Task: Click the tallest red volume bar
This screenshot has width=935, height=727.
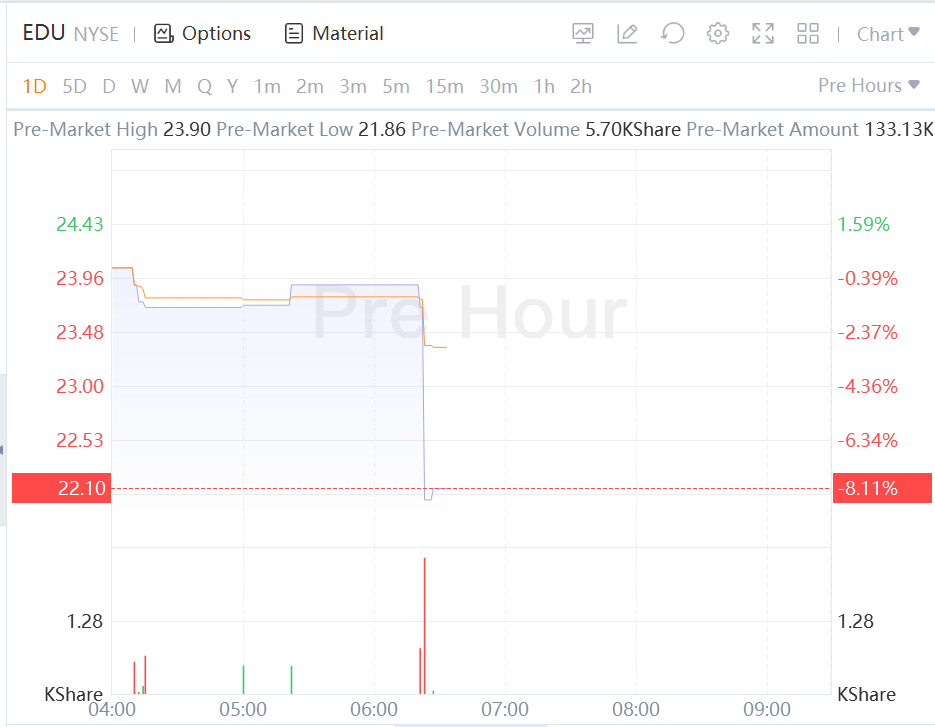Action: pos(425,626)
